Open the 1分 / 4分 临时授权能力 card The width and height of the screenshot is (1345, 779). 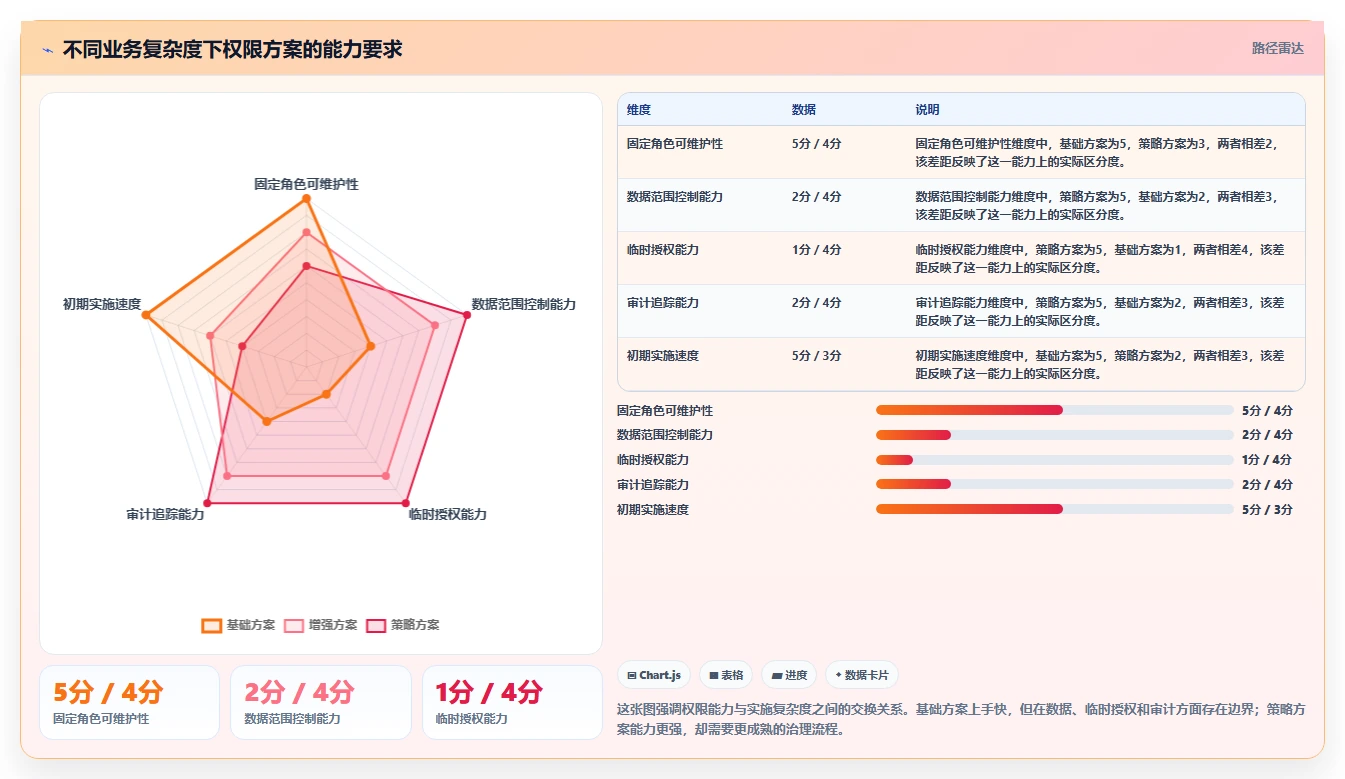pyautogui.click(x=512, y=702)
